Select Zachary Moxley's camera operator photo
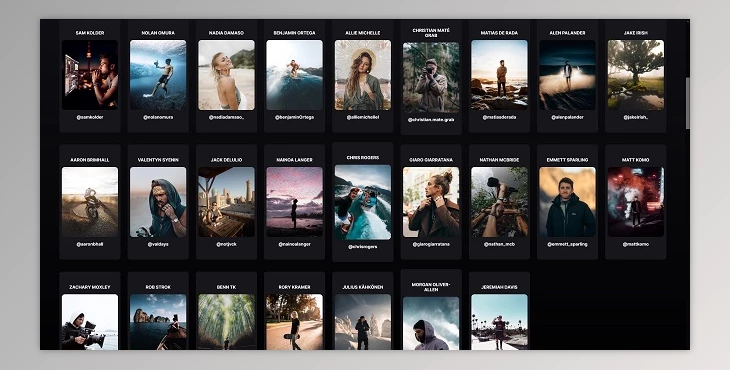The width and height of the screenshot is (730, 370). click(90, 322)
